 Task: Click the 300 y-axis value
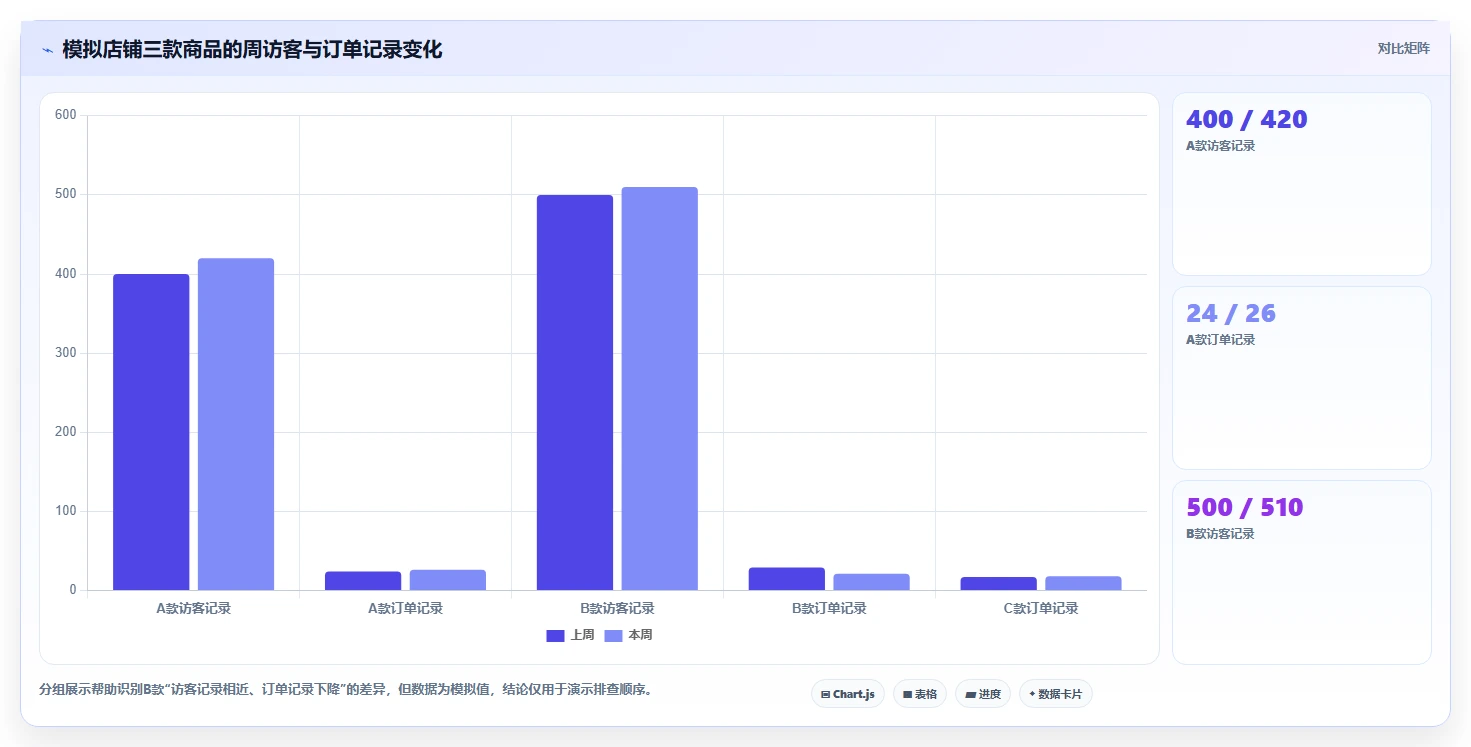tap(66, 353)
